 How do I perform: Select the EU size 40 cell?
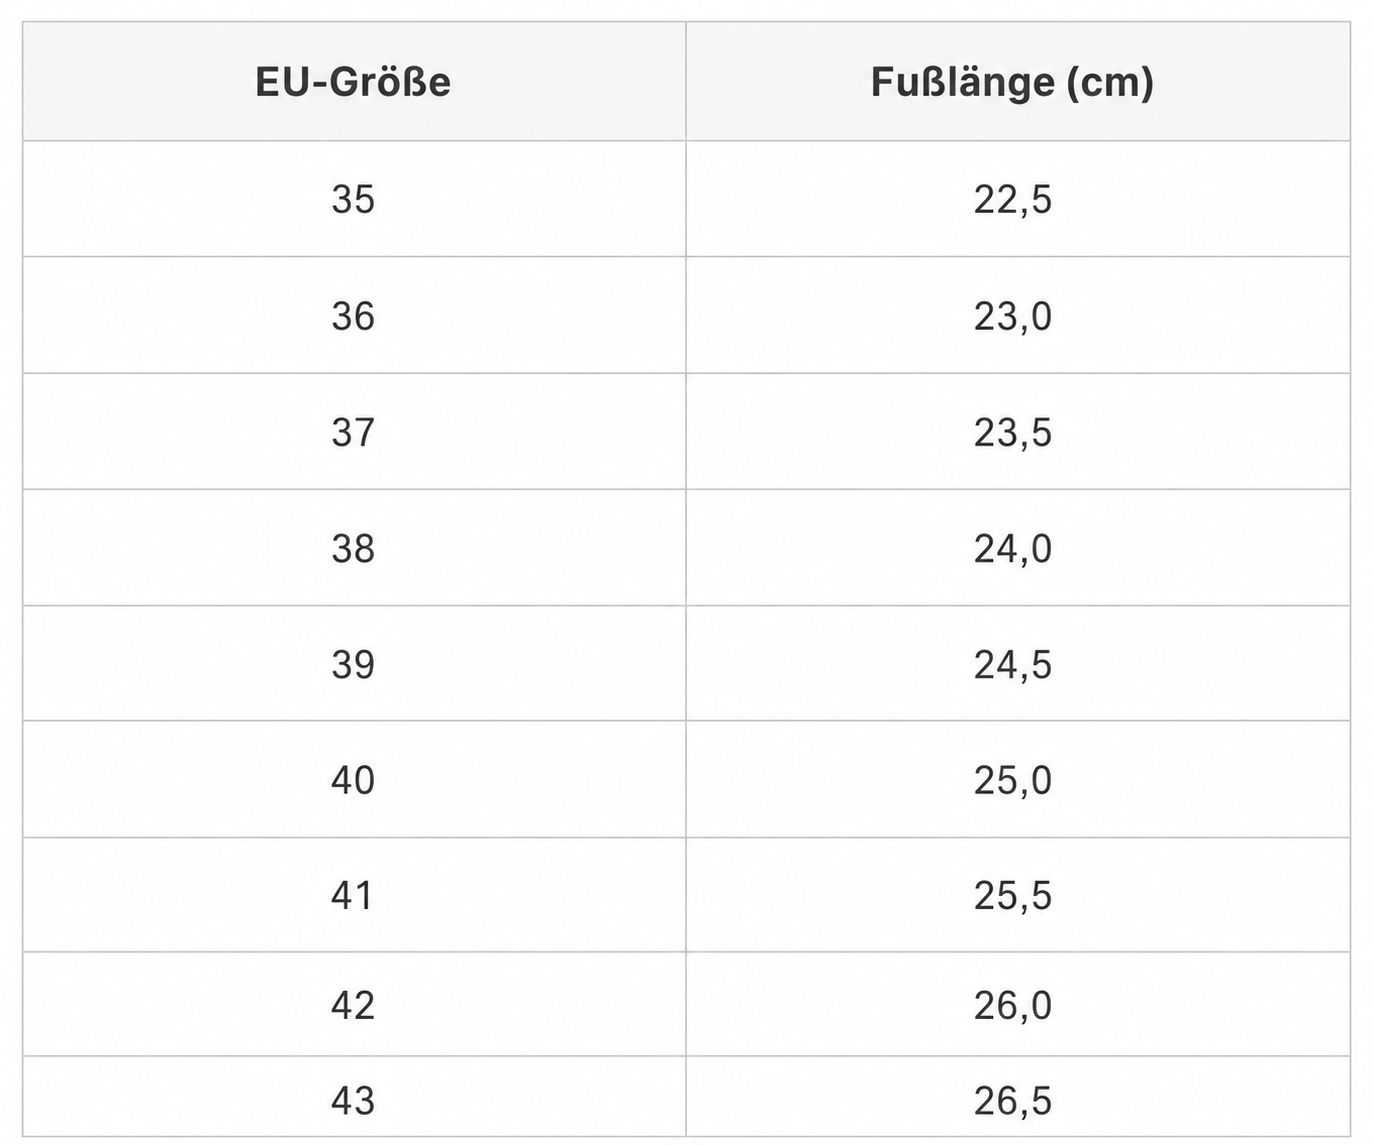(x=353, y=780)
